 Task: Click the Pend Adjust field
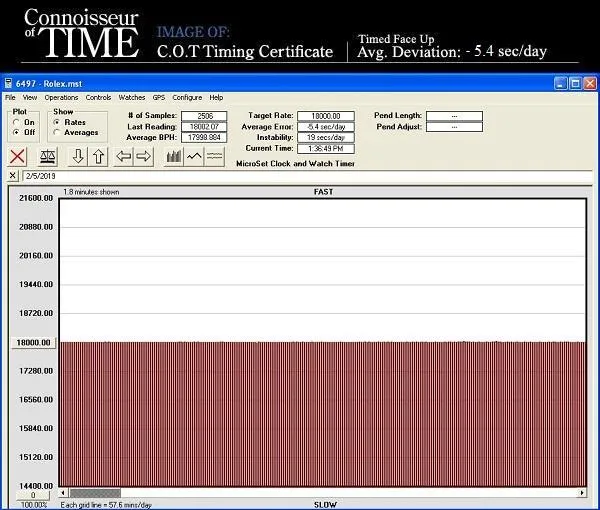455,127
